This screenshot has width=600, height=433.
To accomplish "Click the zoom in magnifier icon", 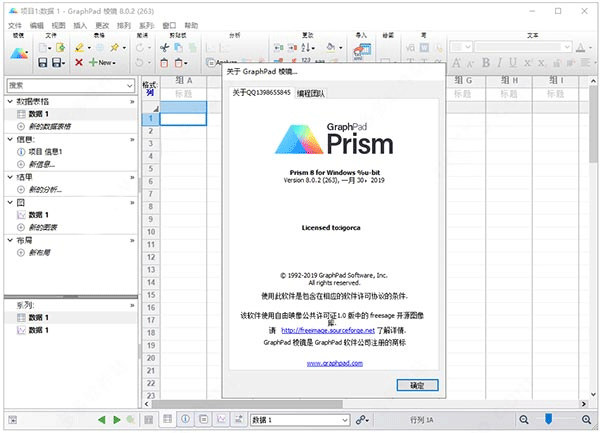I will click(586, 420).
